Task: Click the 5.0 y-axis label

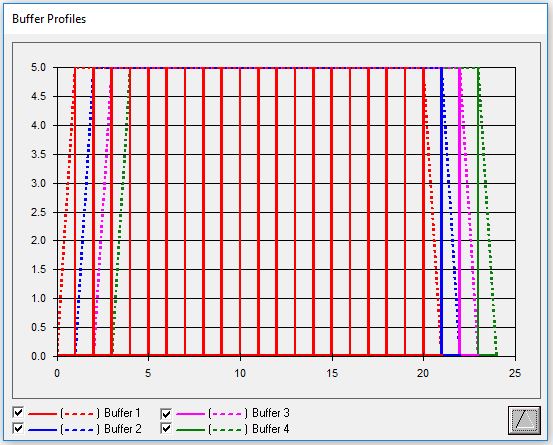Action: coord(38,67)
